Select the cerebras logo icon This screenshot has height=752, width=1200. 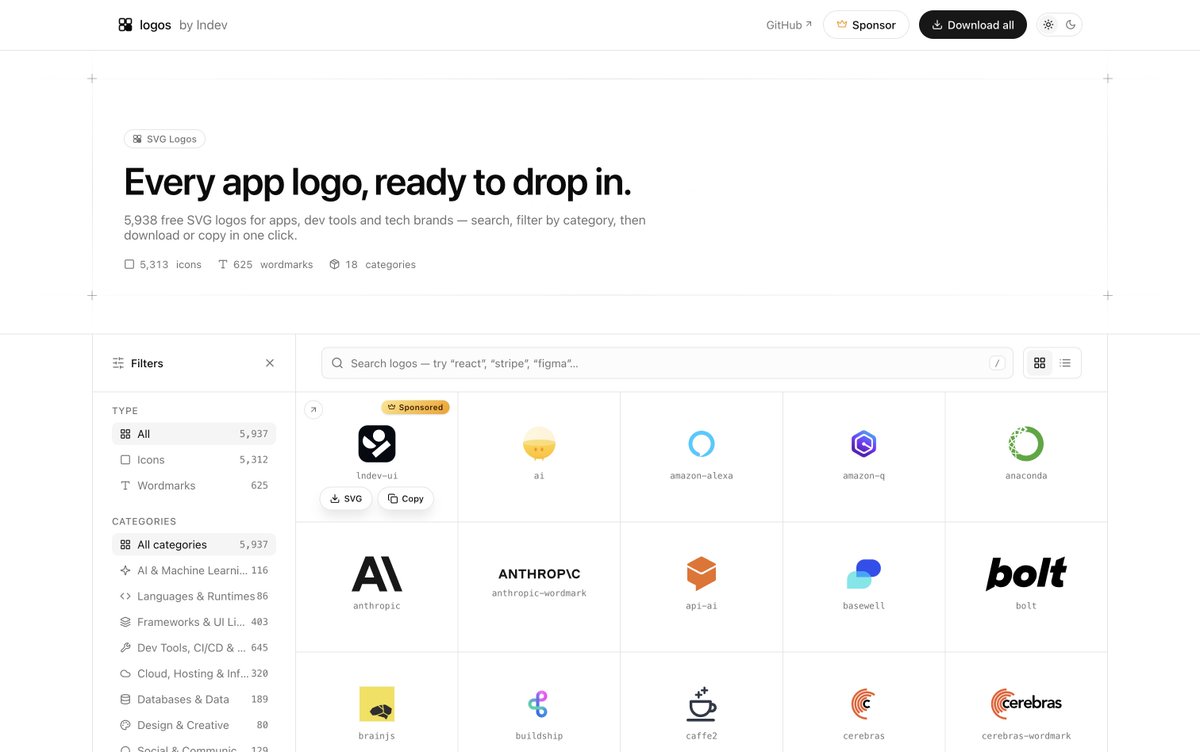click(x=863, y=704)
